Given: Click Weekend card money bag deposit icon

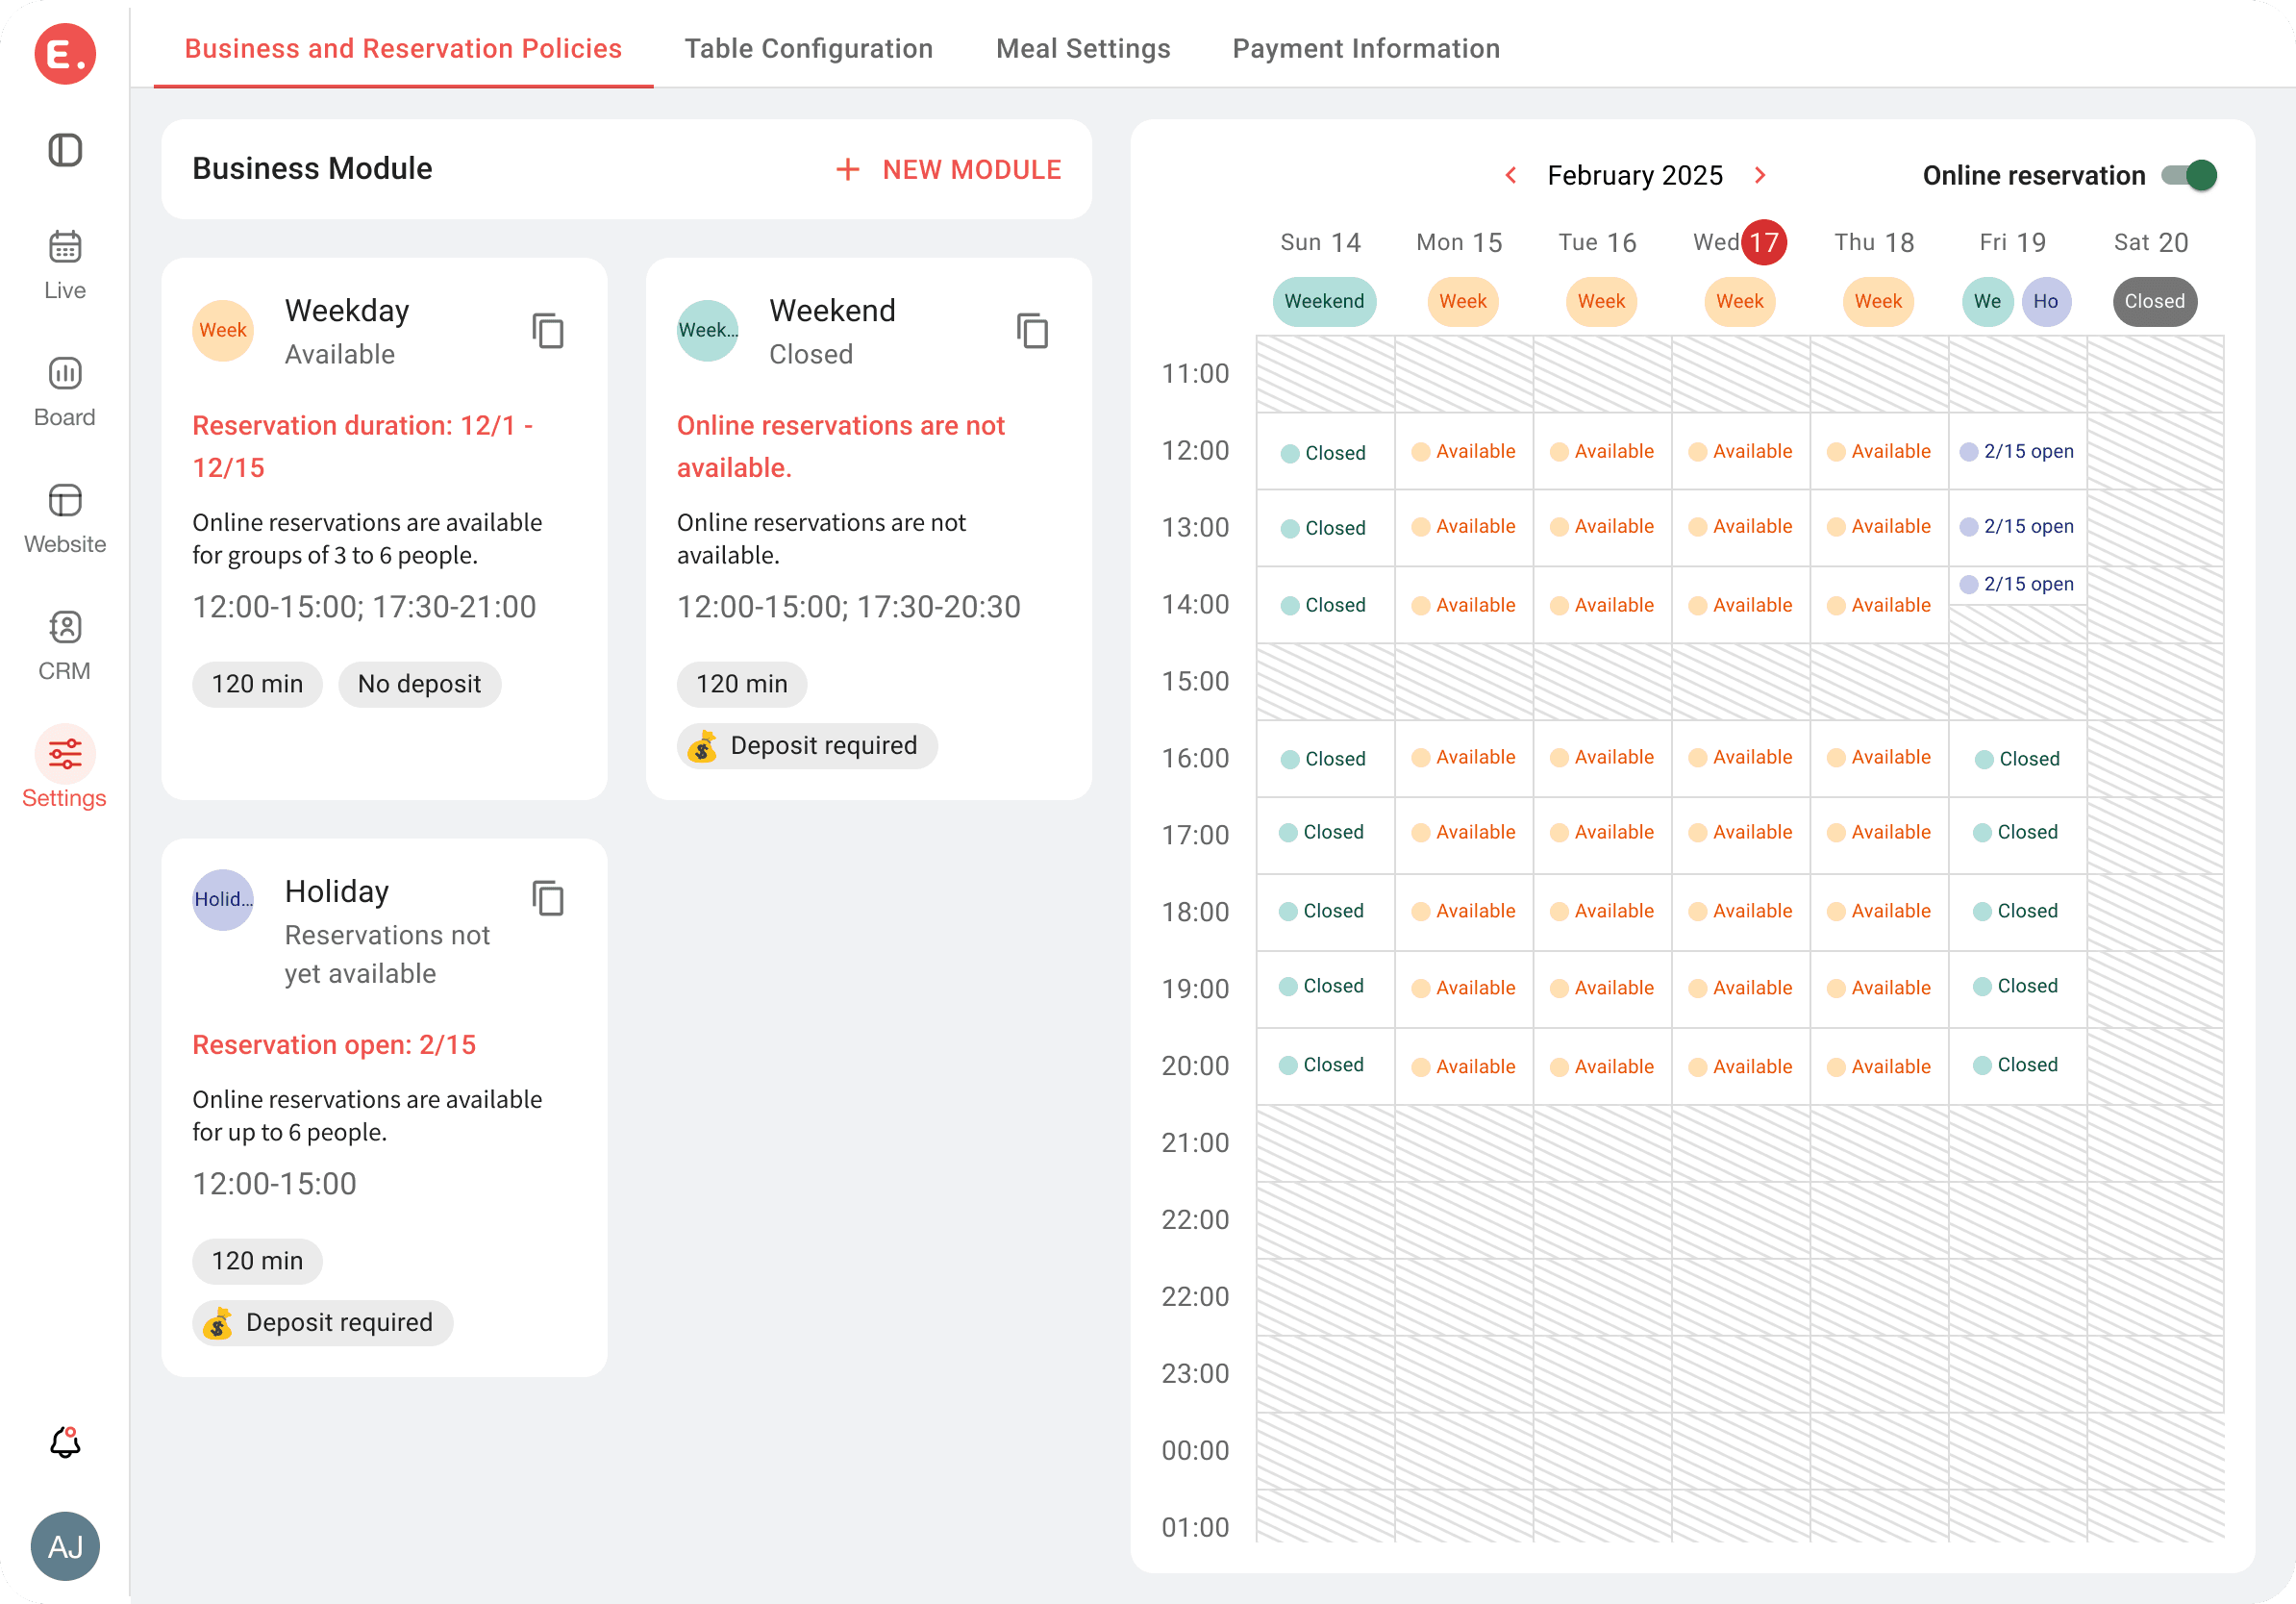Looking at the screenshot, I should [x=702, y=745].
